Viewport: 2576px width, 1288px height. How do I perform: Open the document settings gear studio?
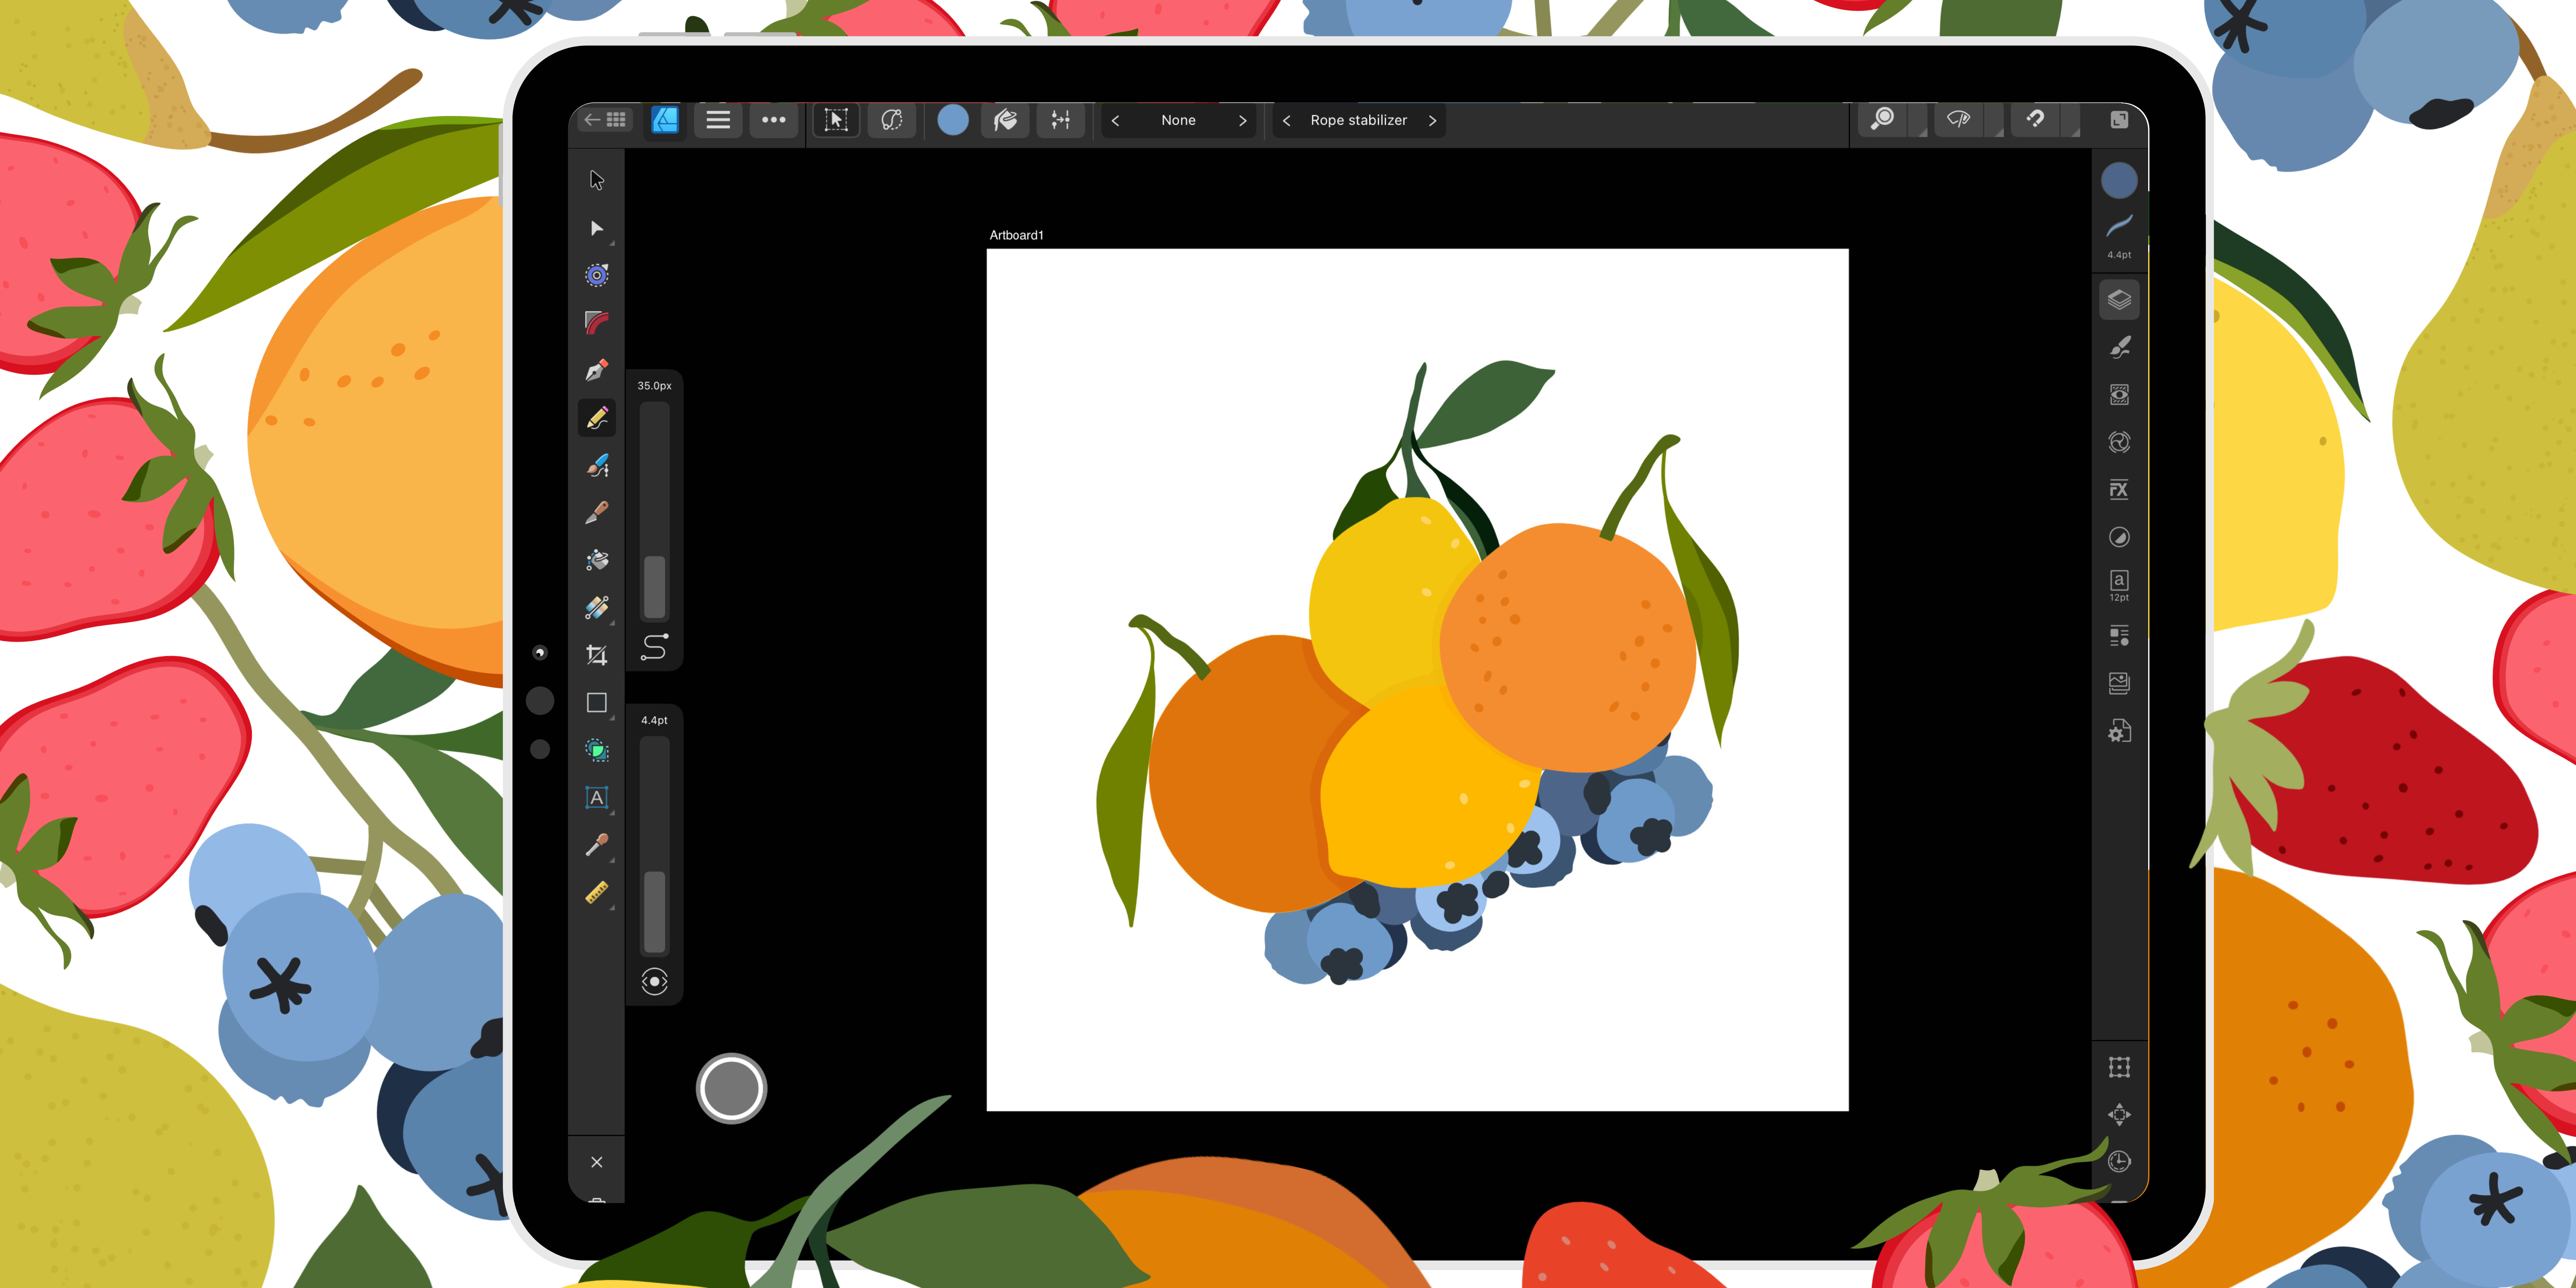tap(2119, 731)
